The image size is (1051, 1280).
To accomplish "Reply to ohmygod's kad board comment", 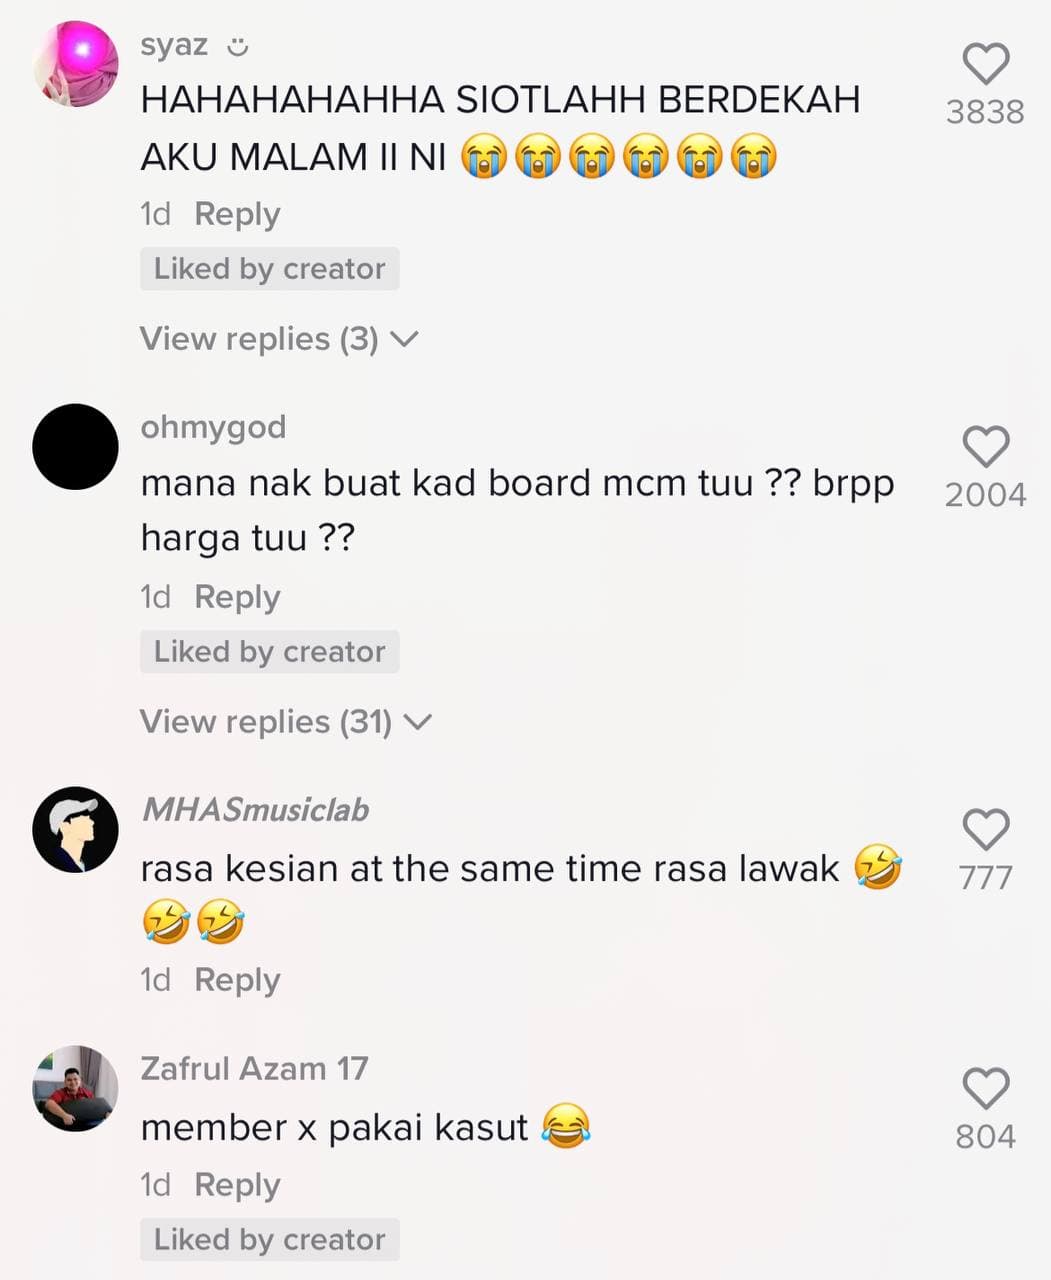I will pos(237,597).
